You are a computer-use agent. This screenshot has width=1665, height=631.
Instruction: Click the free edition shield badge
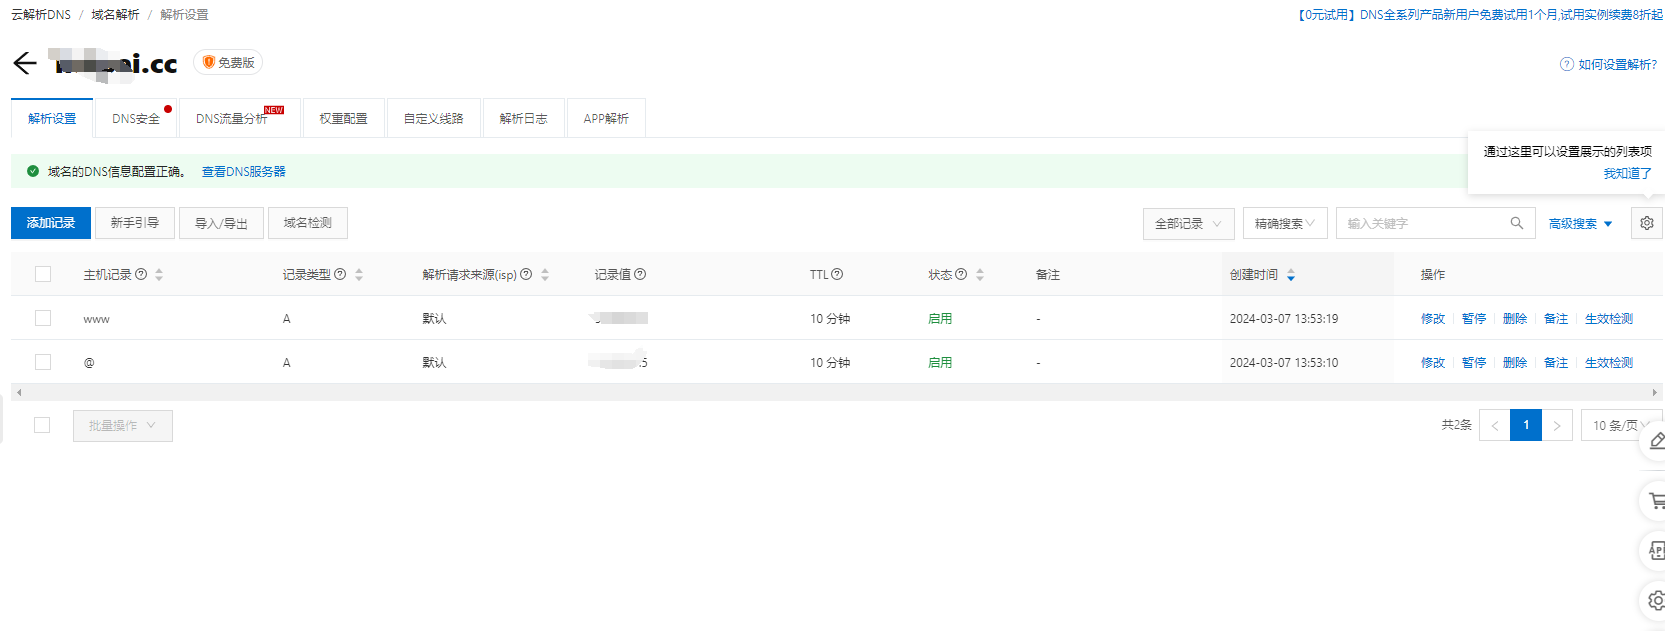[x=228, y=62]
